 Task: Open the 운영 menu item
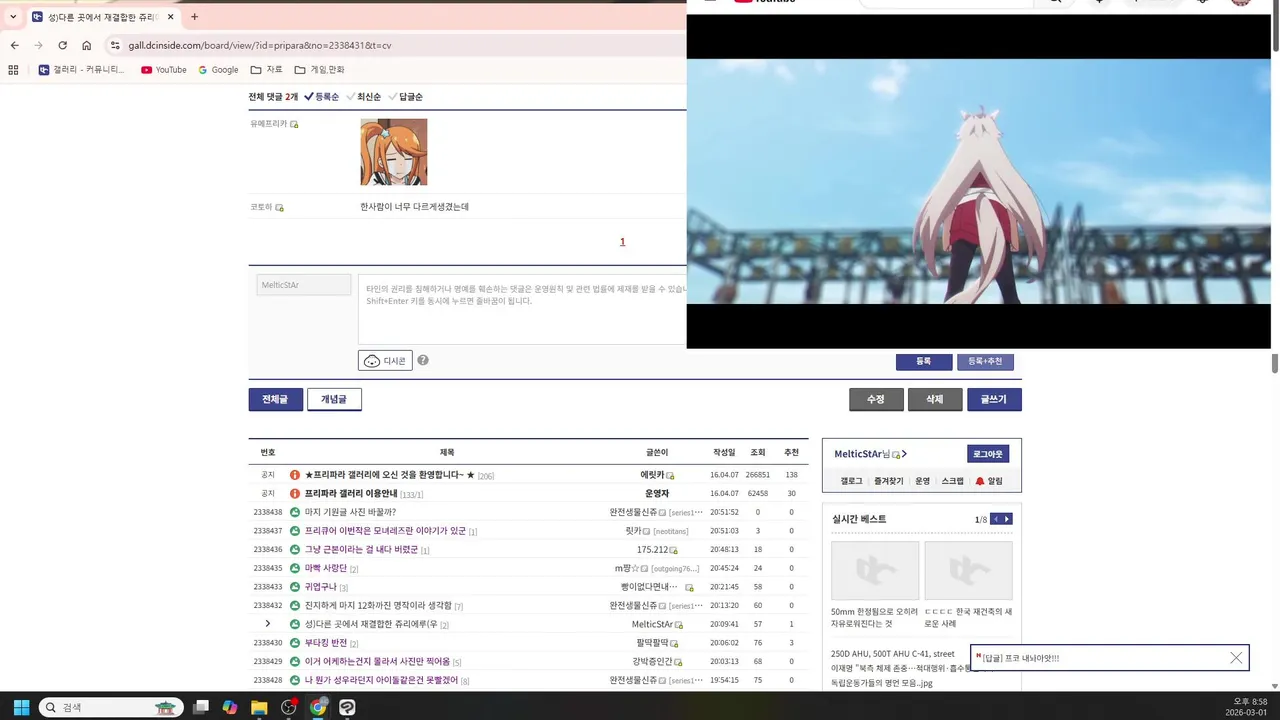(x=922, y=481)
